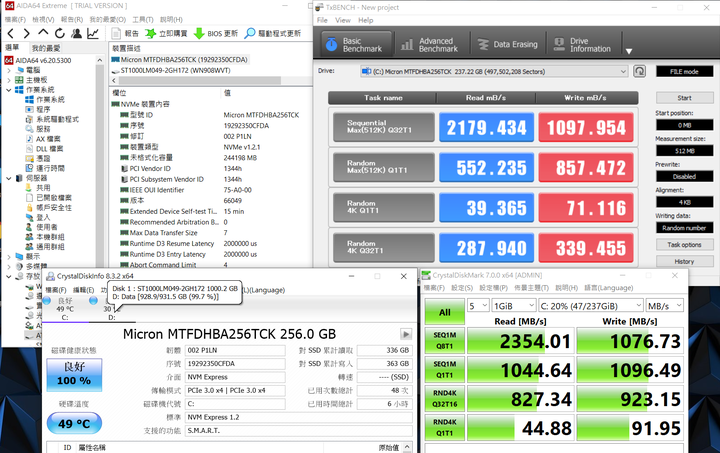The width and height of the screenshot is (720, 453).
Task: Select the PCI Vendor ID row
Action: click(x=150, y=168)
